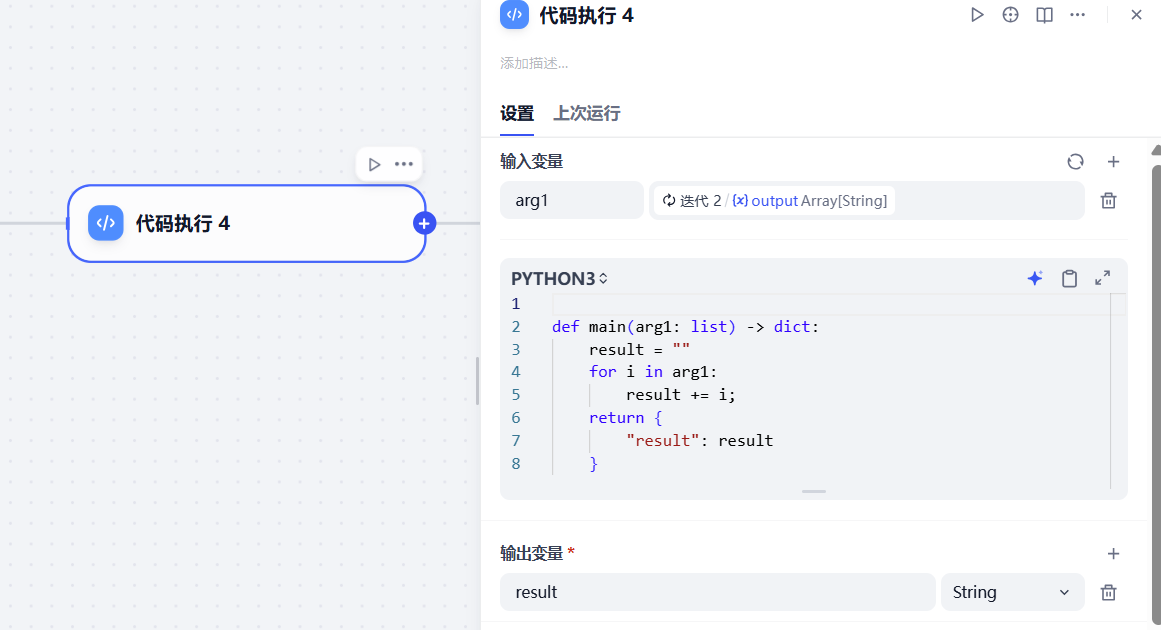Open the AI code generator sparkle icon

click(1034, 278)
